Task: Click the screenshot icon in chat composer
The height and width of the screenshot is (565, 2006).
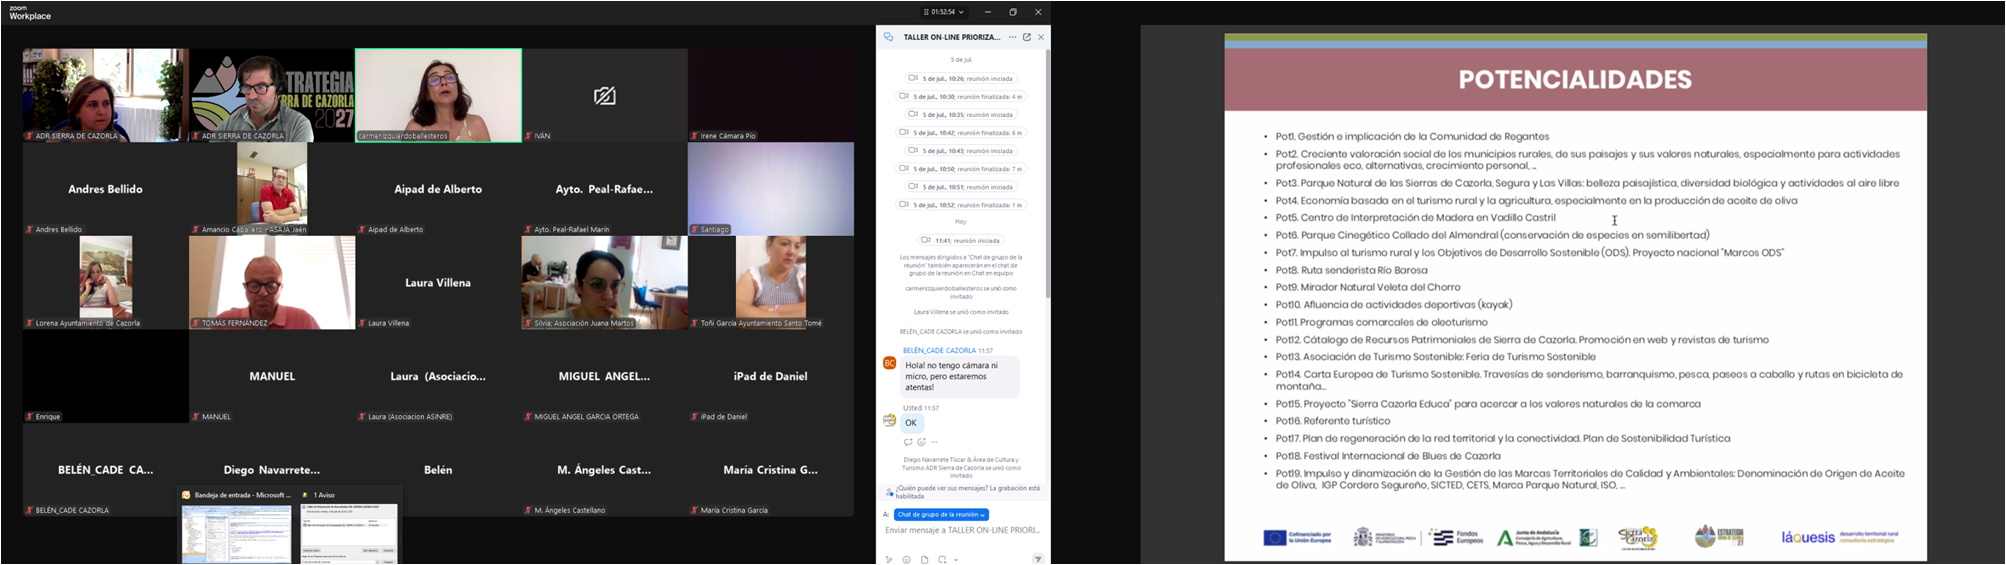Action: (x=941, y=559)
